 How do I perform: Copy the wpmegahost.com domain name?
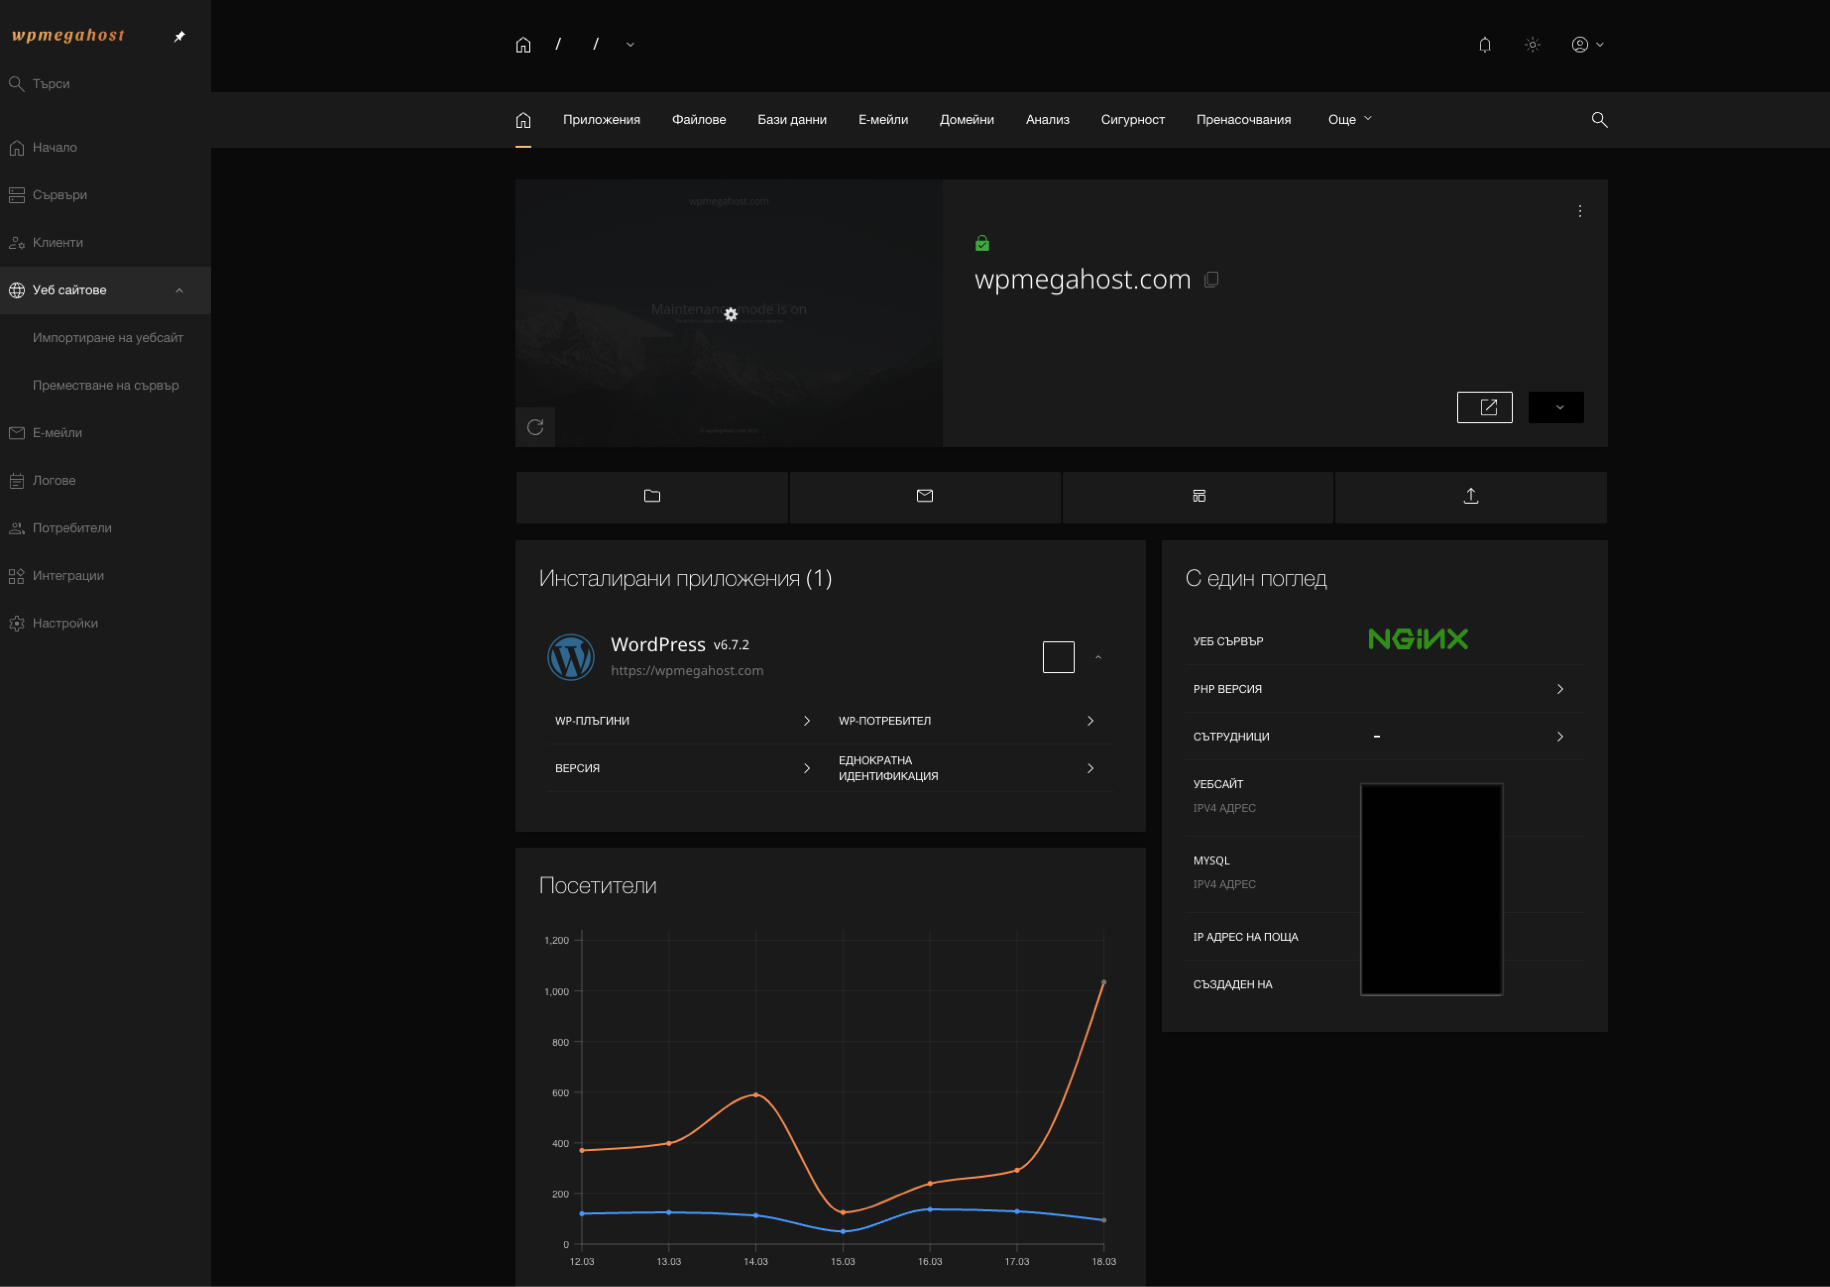click(x=1211, y=280)
